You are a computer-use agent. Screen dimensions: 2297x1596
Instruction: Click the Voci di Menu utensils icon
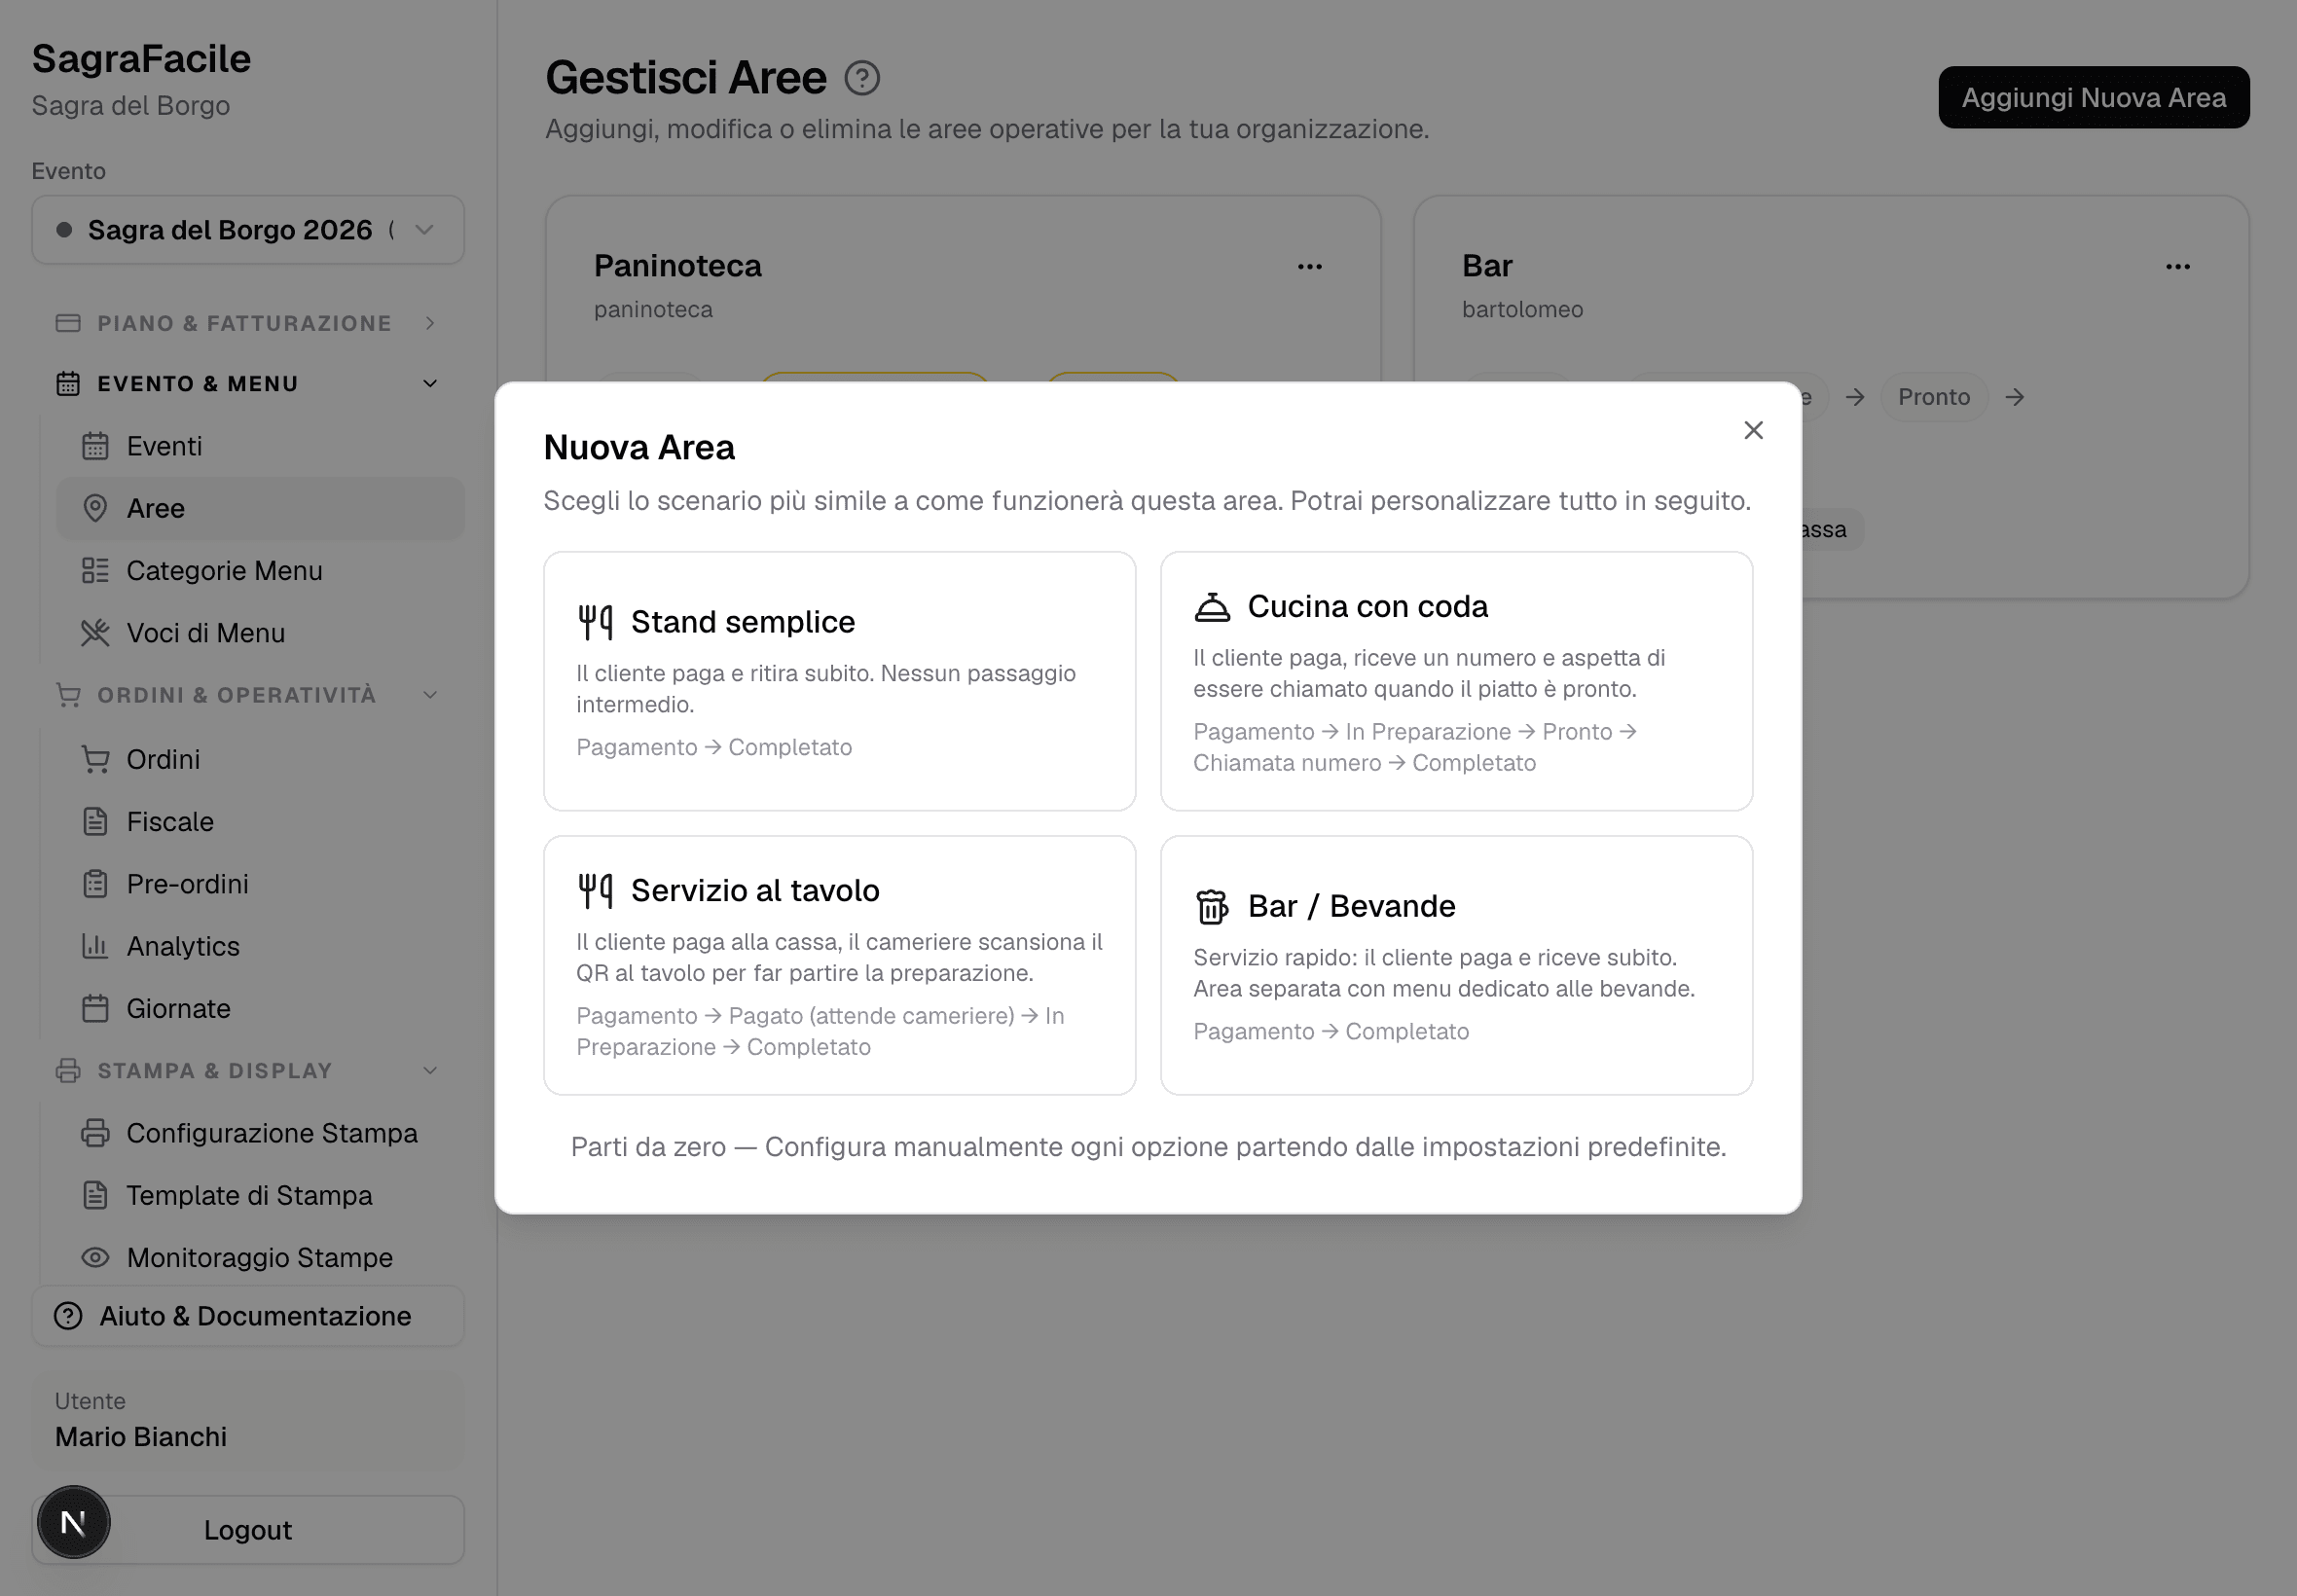(95, 633)
